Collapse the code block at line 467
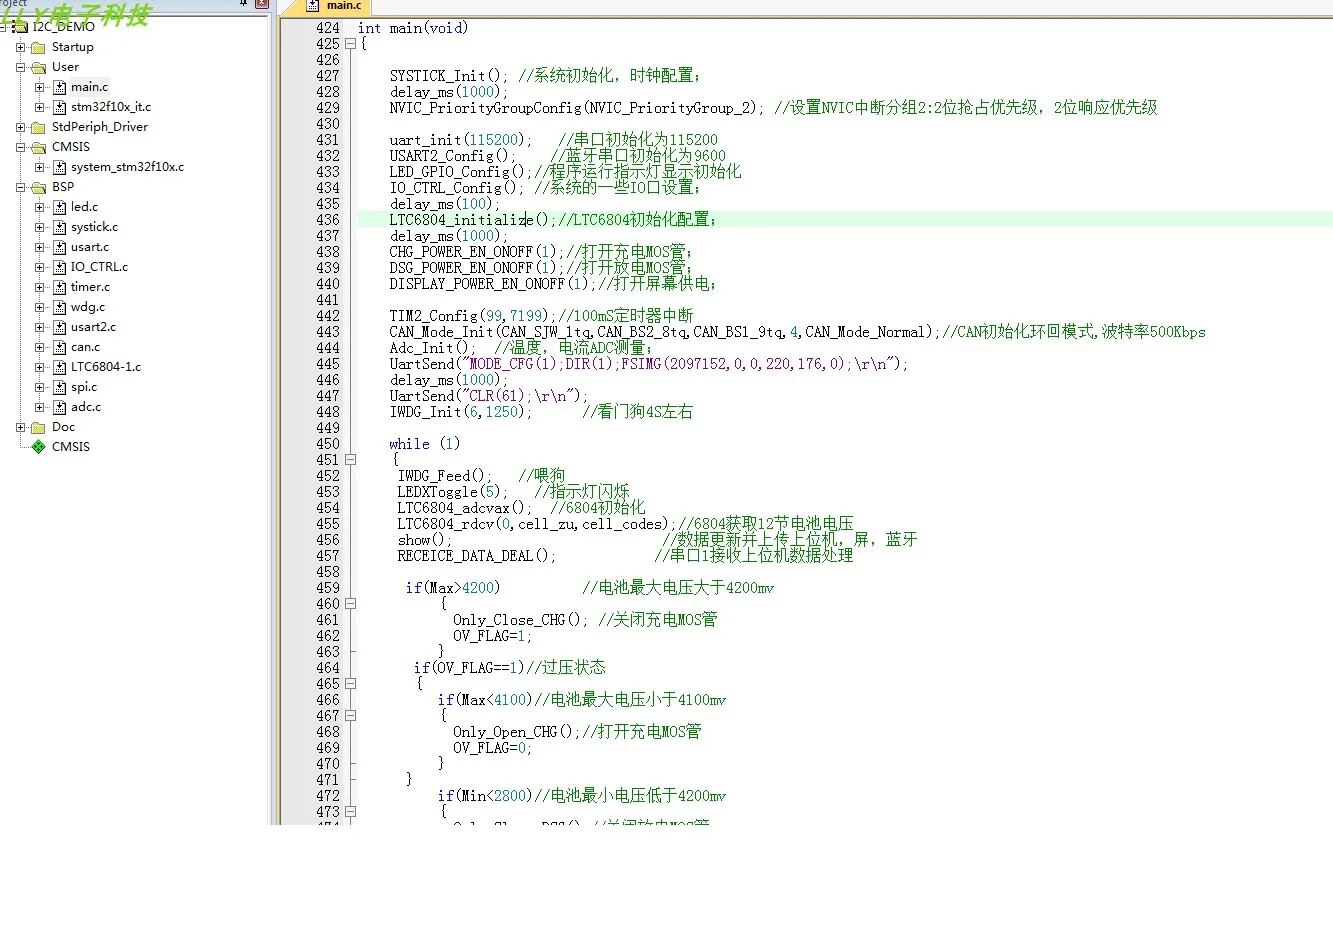The height and width of the screenshot is (950, 1333). 350,716
